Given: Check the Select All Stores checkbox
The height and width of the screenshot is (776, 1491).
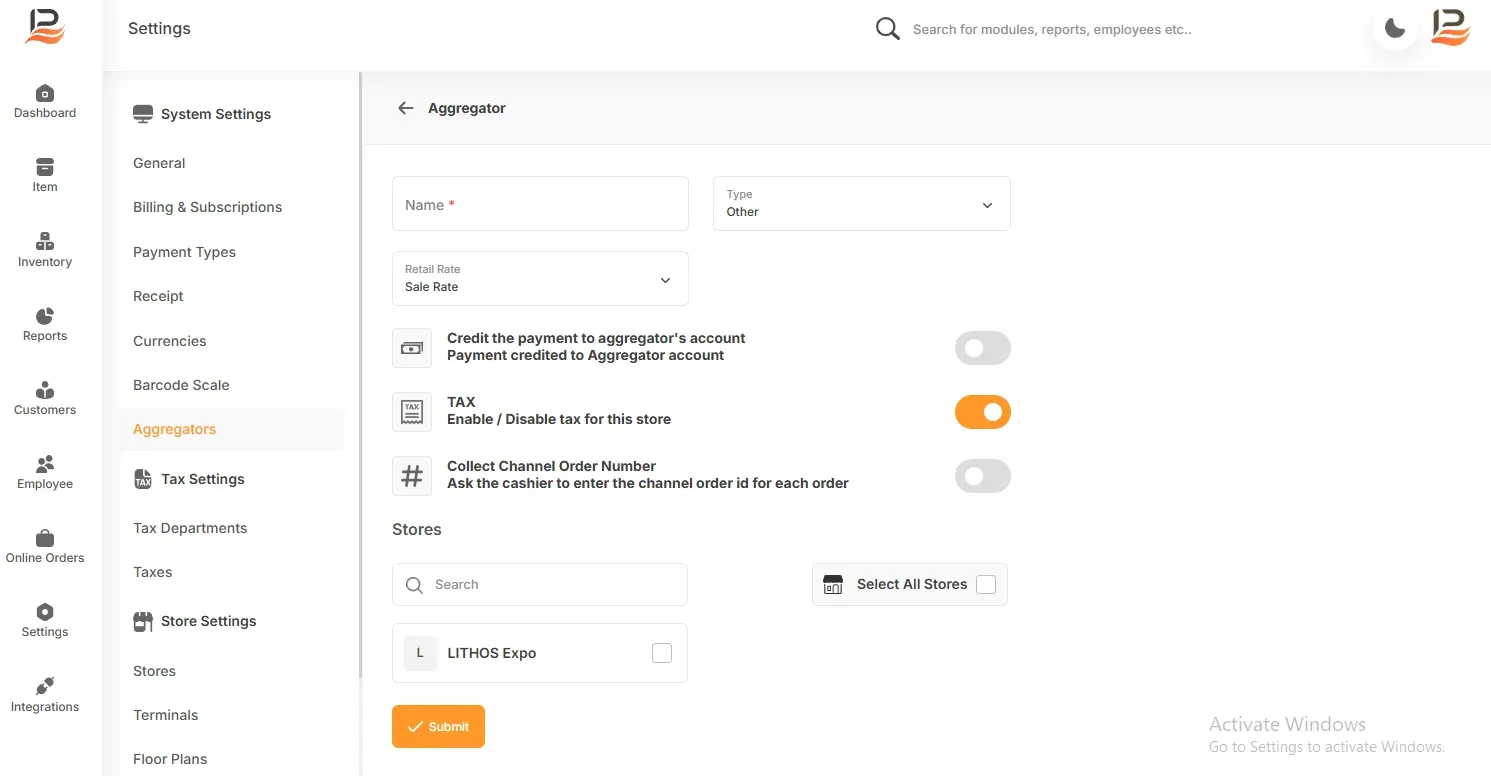Looking at the screenshot, I should click(986, 585).
